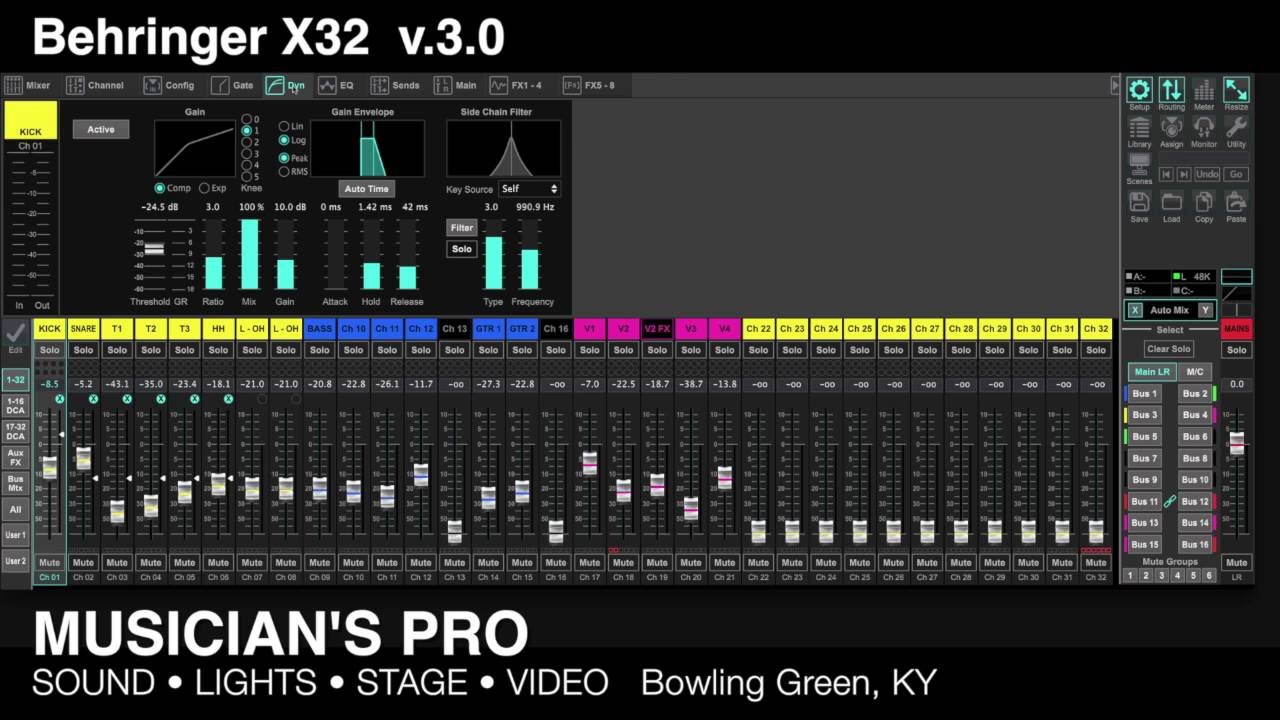
Task: Click the side chain Solo button
Action: (461, 249)
